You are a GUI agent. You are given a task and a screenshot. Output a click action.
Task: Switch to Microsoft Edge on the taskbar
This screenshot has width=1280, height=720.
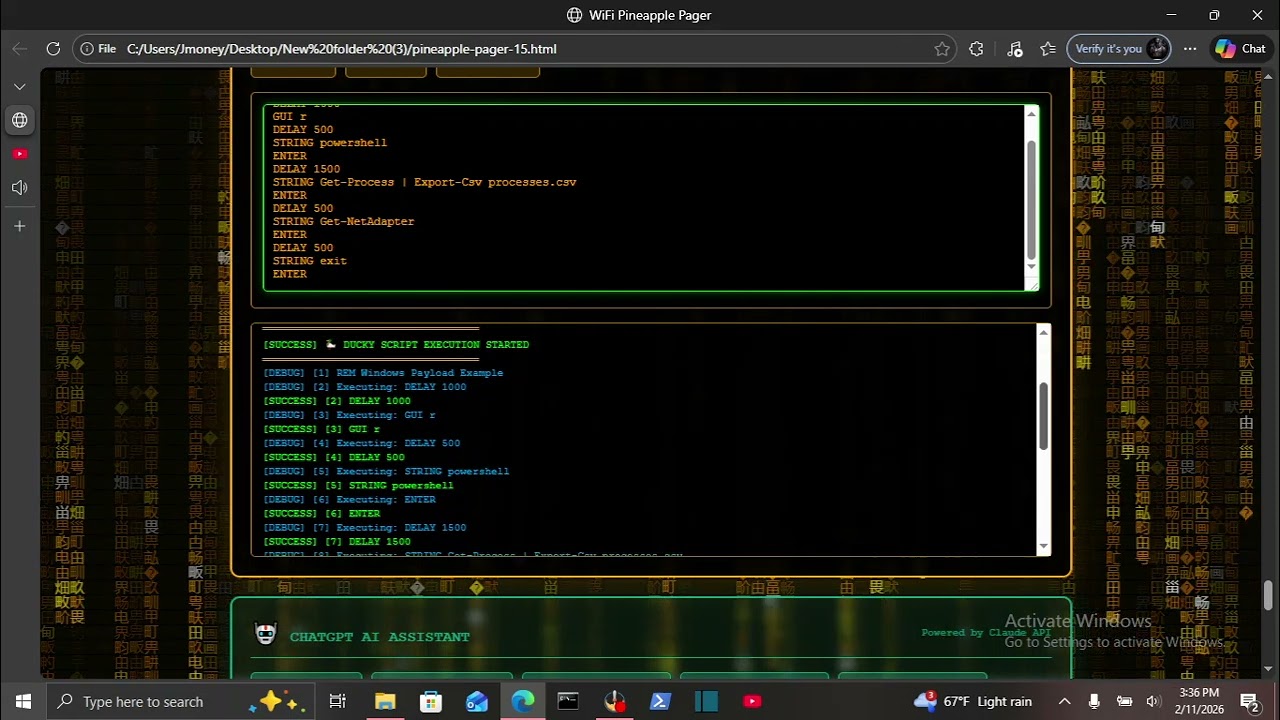pyautogui.click(x=523, y=701)
